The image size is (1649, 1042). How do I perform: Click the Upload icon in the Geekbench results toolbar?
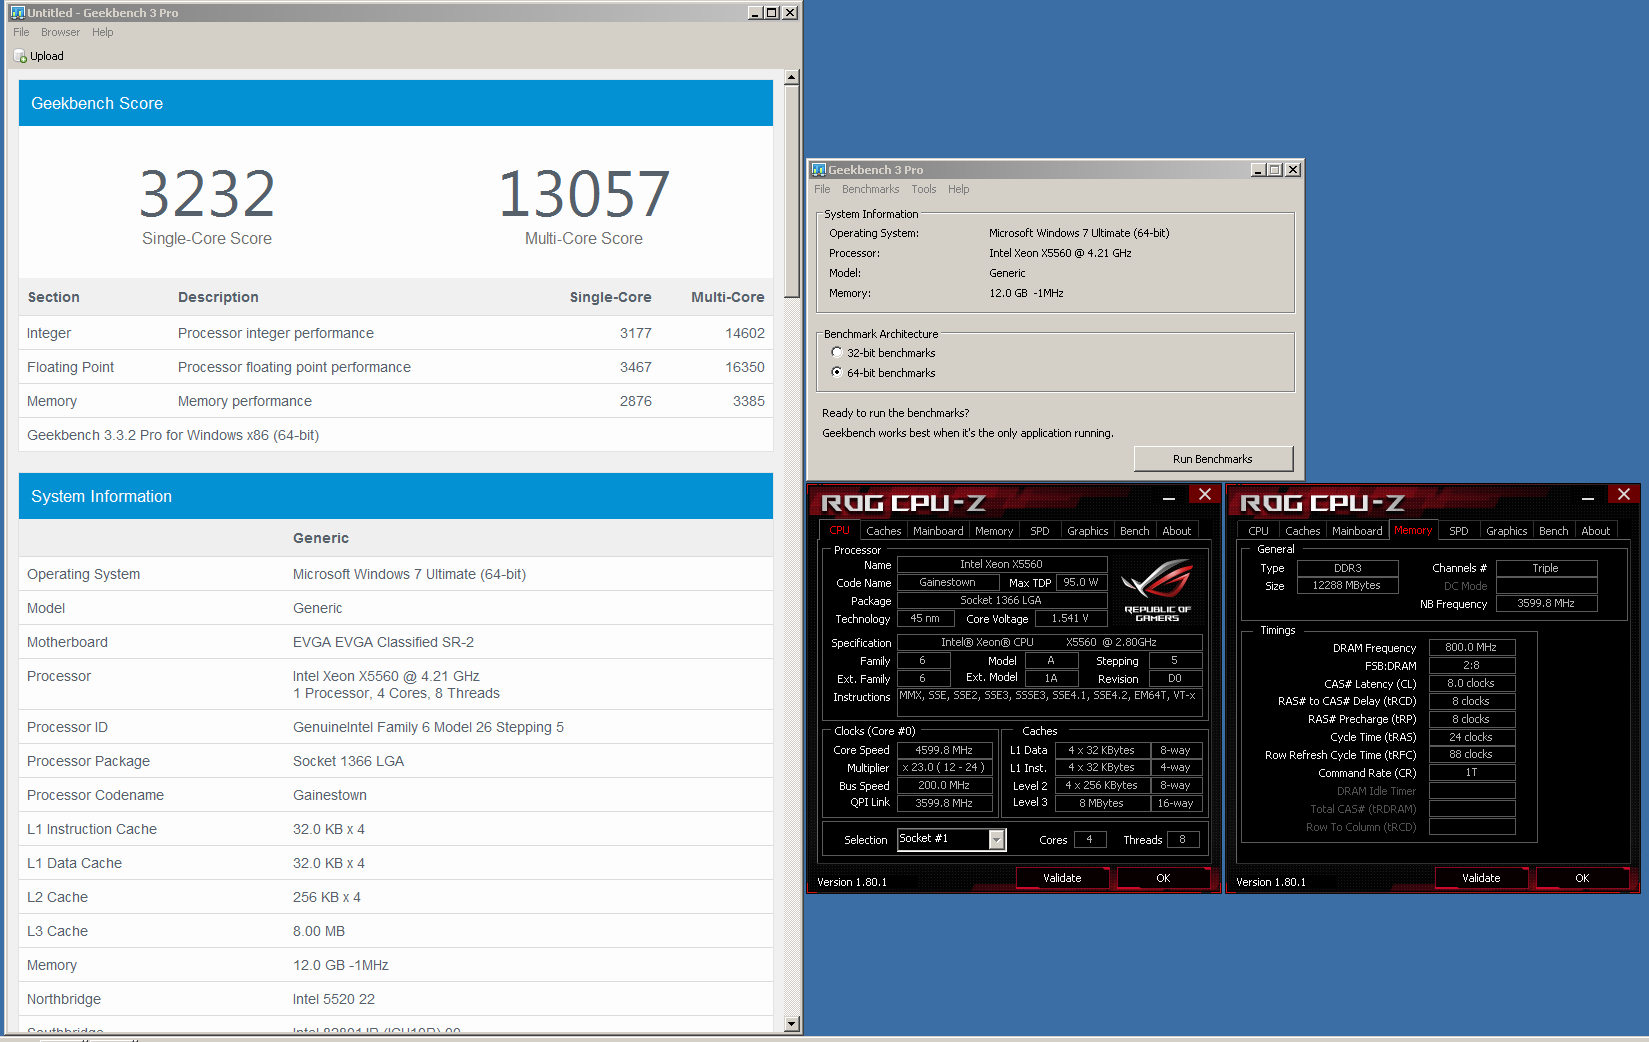20,56
